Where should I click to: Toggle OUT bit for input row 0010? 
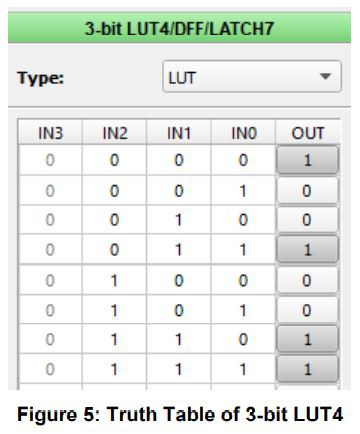[x=307, y=220]
